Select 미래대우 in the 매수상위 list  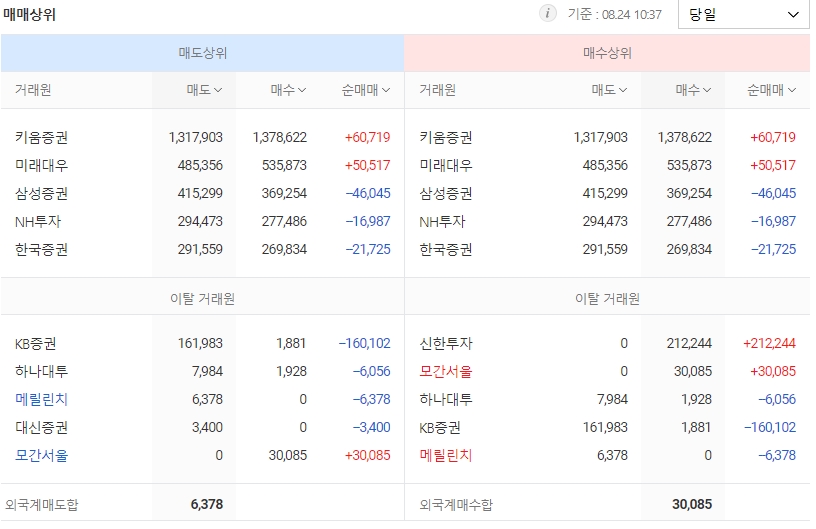click(446, 165)
